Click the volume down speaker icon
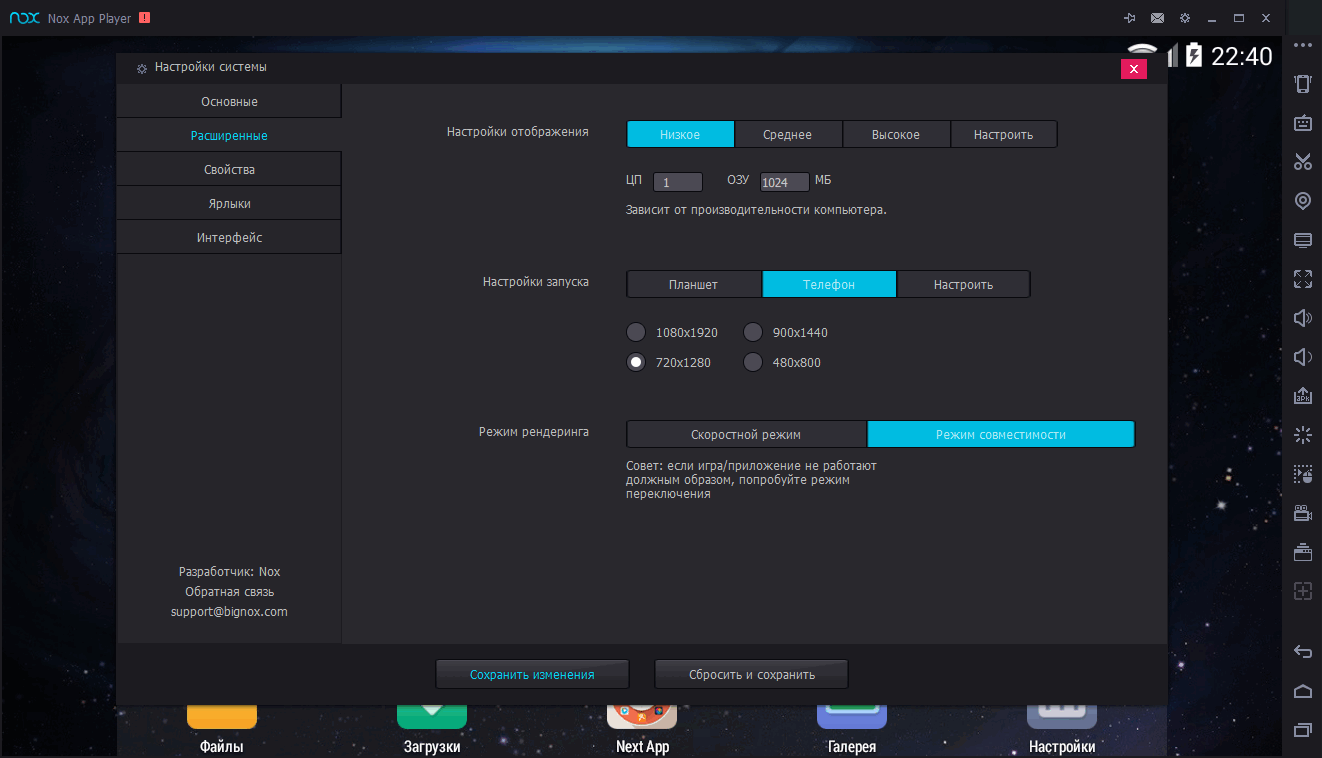Image resolution: width=1322 pixels, height=758 pixels. (1302, 357)
